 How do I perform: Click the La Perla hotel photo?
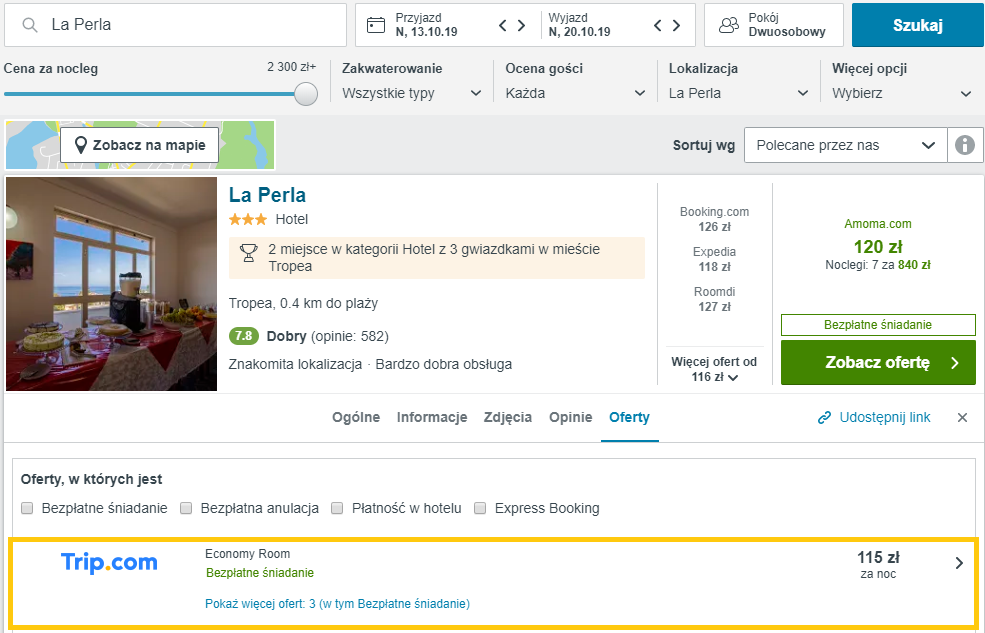pyautogui.click(x=111, y=284)
